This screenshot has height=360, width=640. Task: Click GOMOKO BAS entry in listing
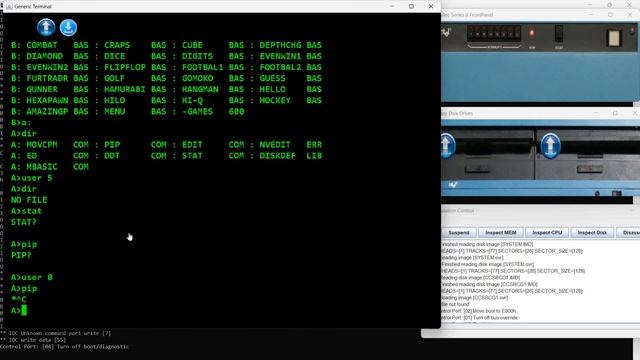[213, 78]
